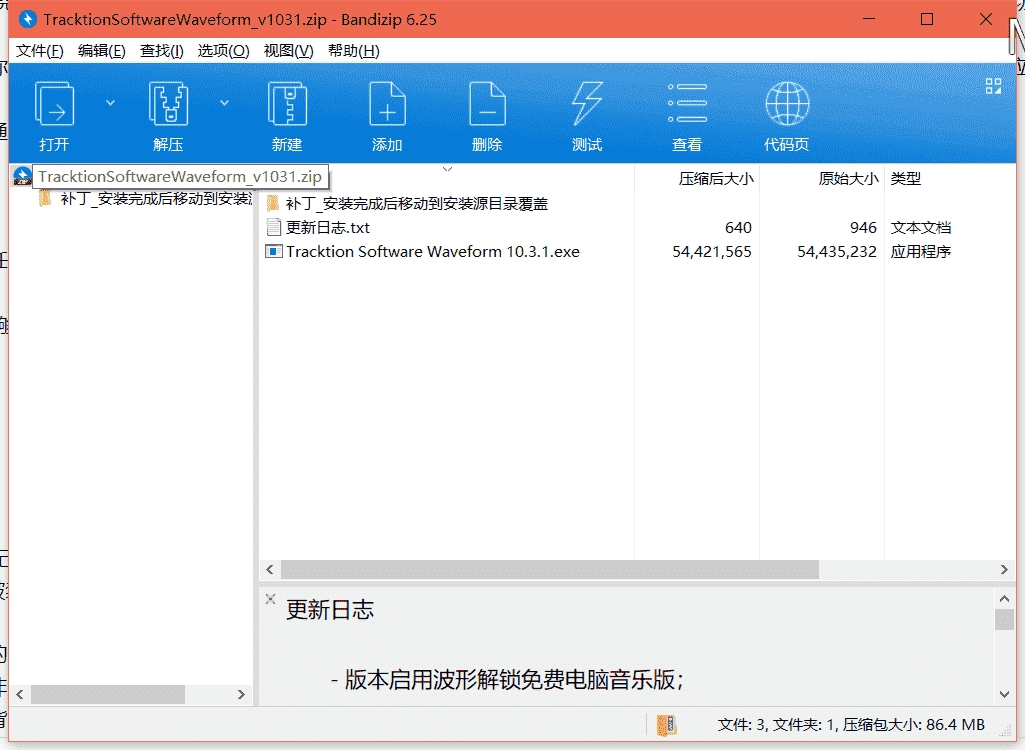Screen dimensions: 1025x750
Task: Expand the Extract (解压) dropdown arrow
Action: pos(224,103)
